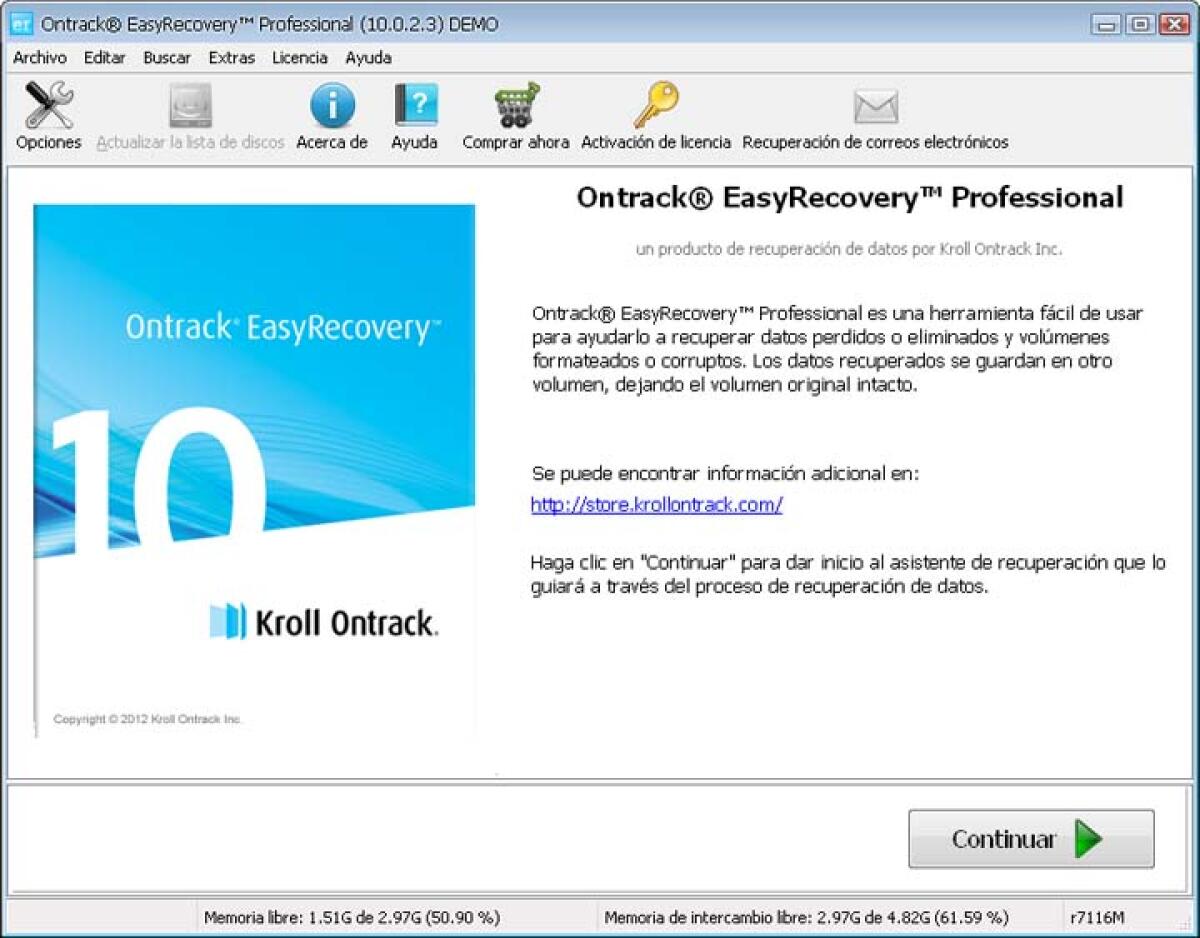Click the Actualizar la lista de discos icon
Image resolution: width=1200 pixels, height=938 pixels.
(188, 105)
